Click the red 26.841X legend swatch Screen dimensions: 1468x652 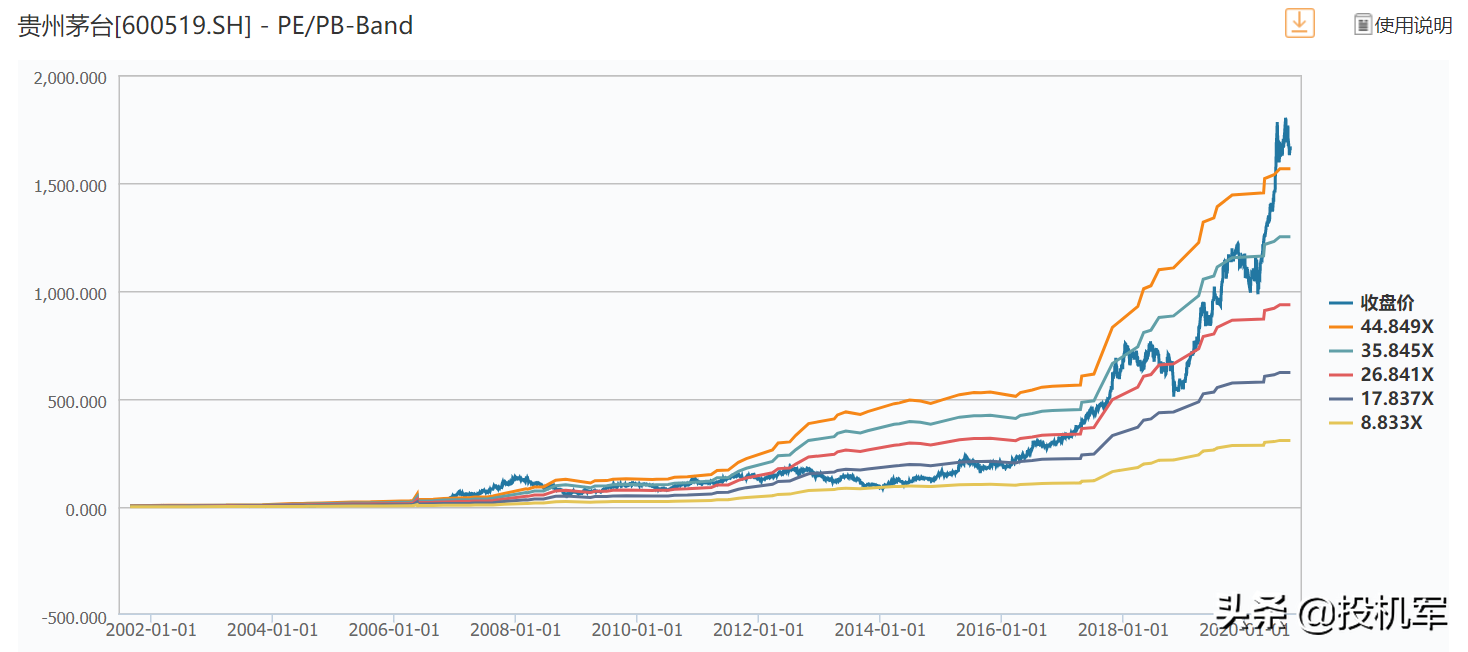(1341, 375)
